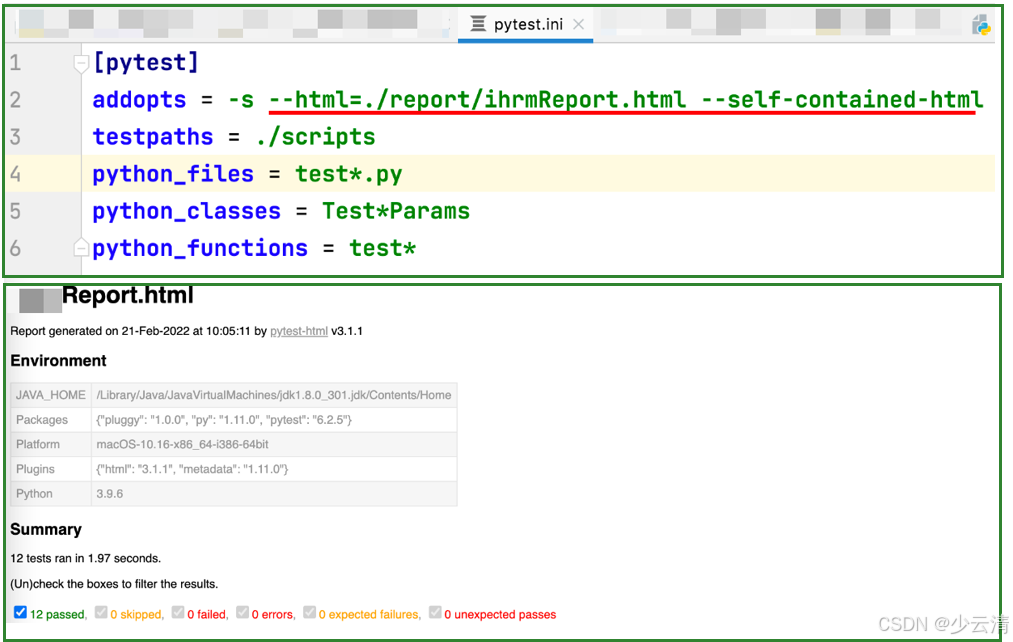Click the Report.html page title
The width and height of the screenshot is (1013, 642).
tap(127, 295)
